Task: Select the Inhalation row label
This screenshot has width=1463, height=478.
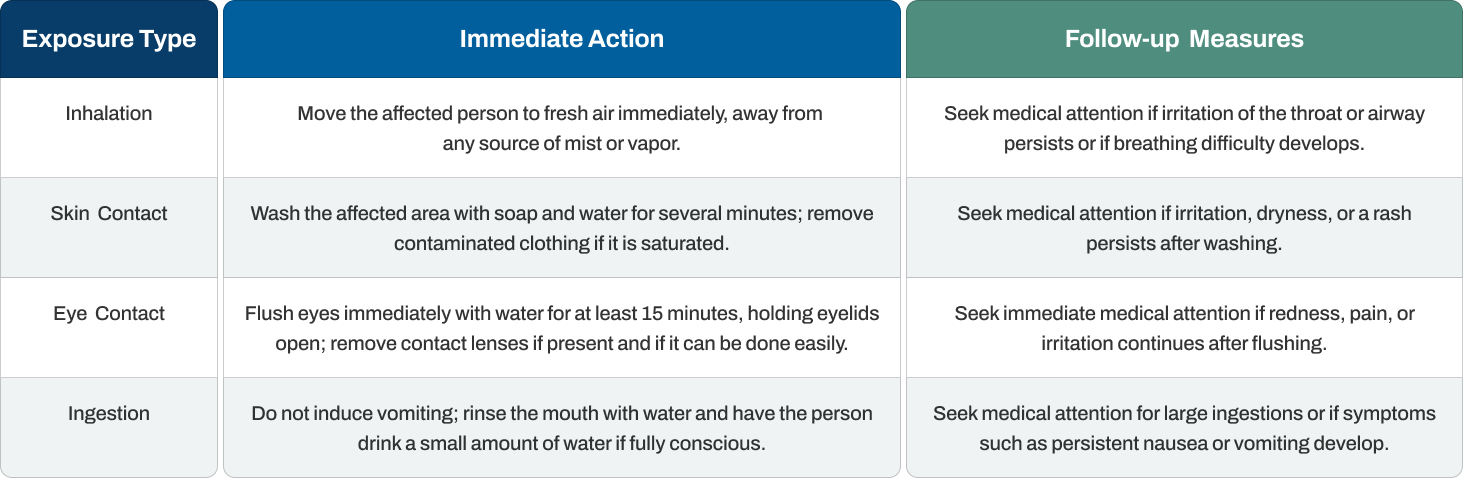Action: tap(109, 113)
